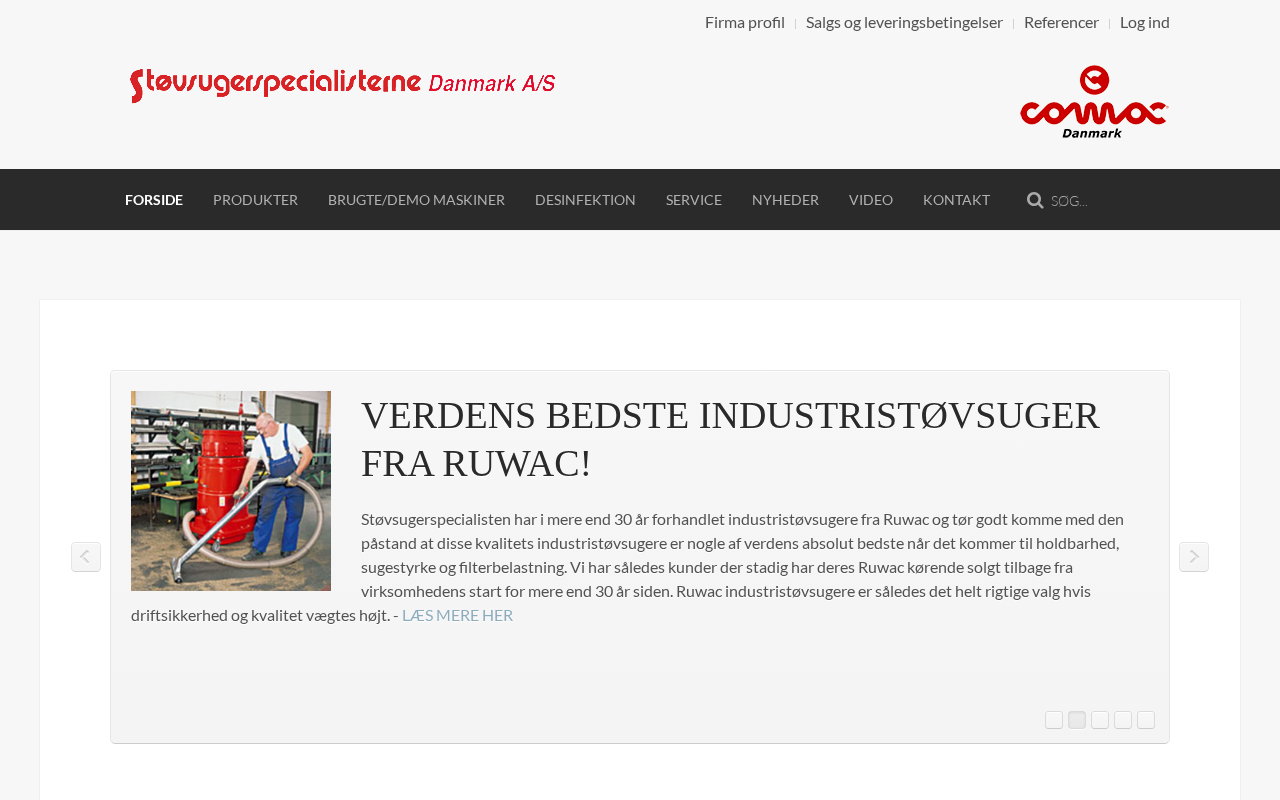The width and height of the screenshot is (1280, 800).
Task: Click the search magnifier icon
Action: coord(1035,200)
